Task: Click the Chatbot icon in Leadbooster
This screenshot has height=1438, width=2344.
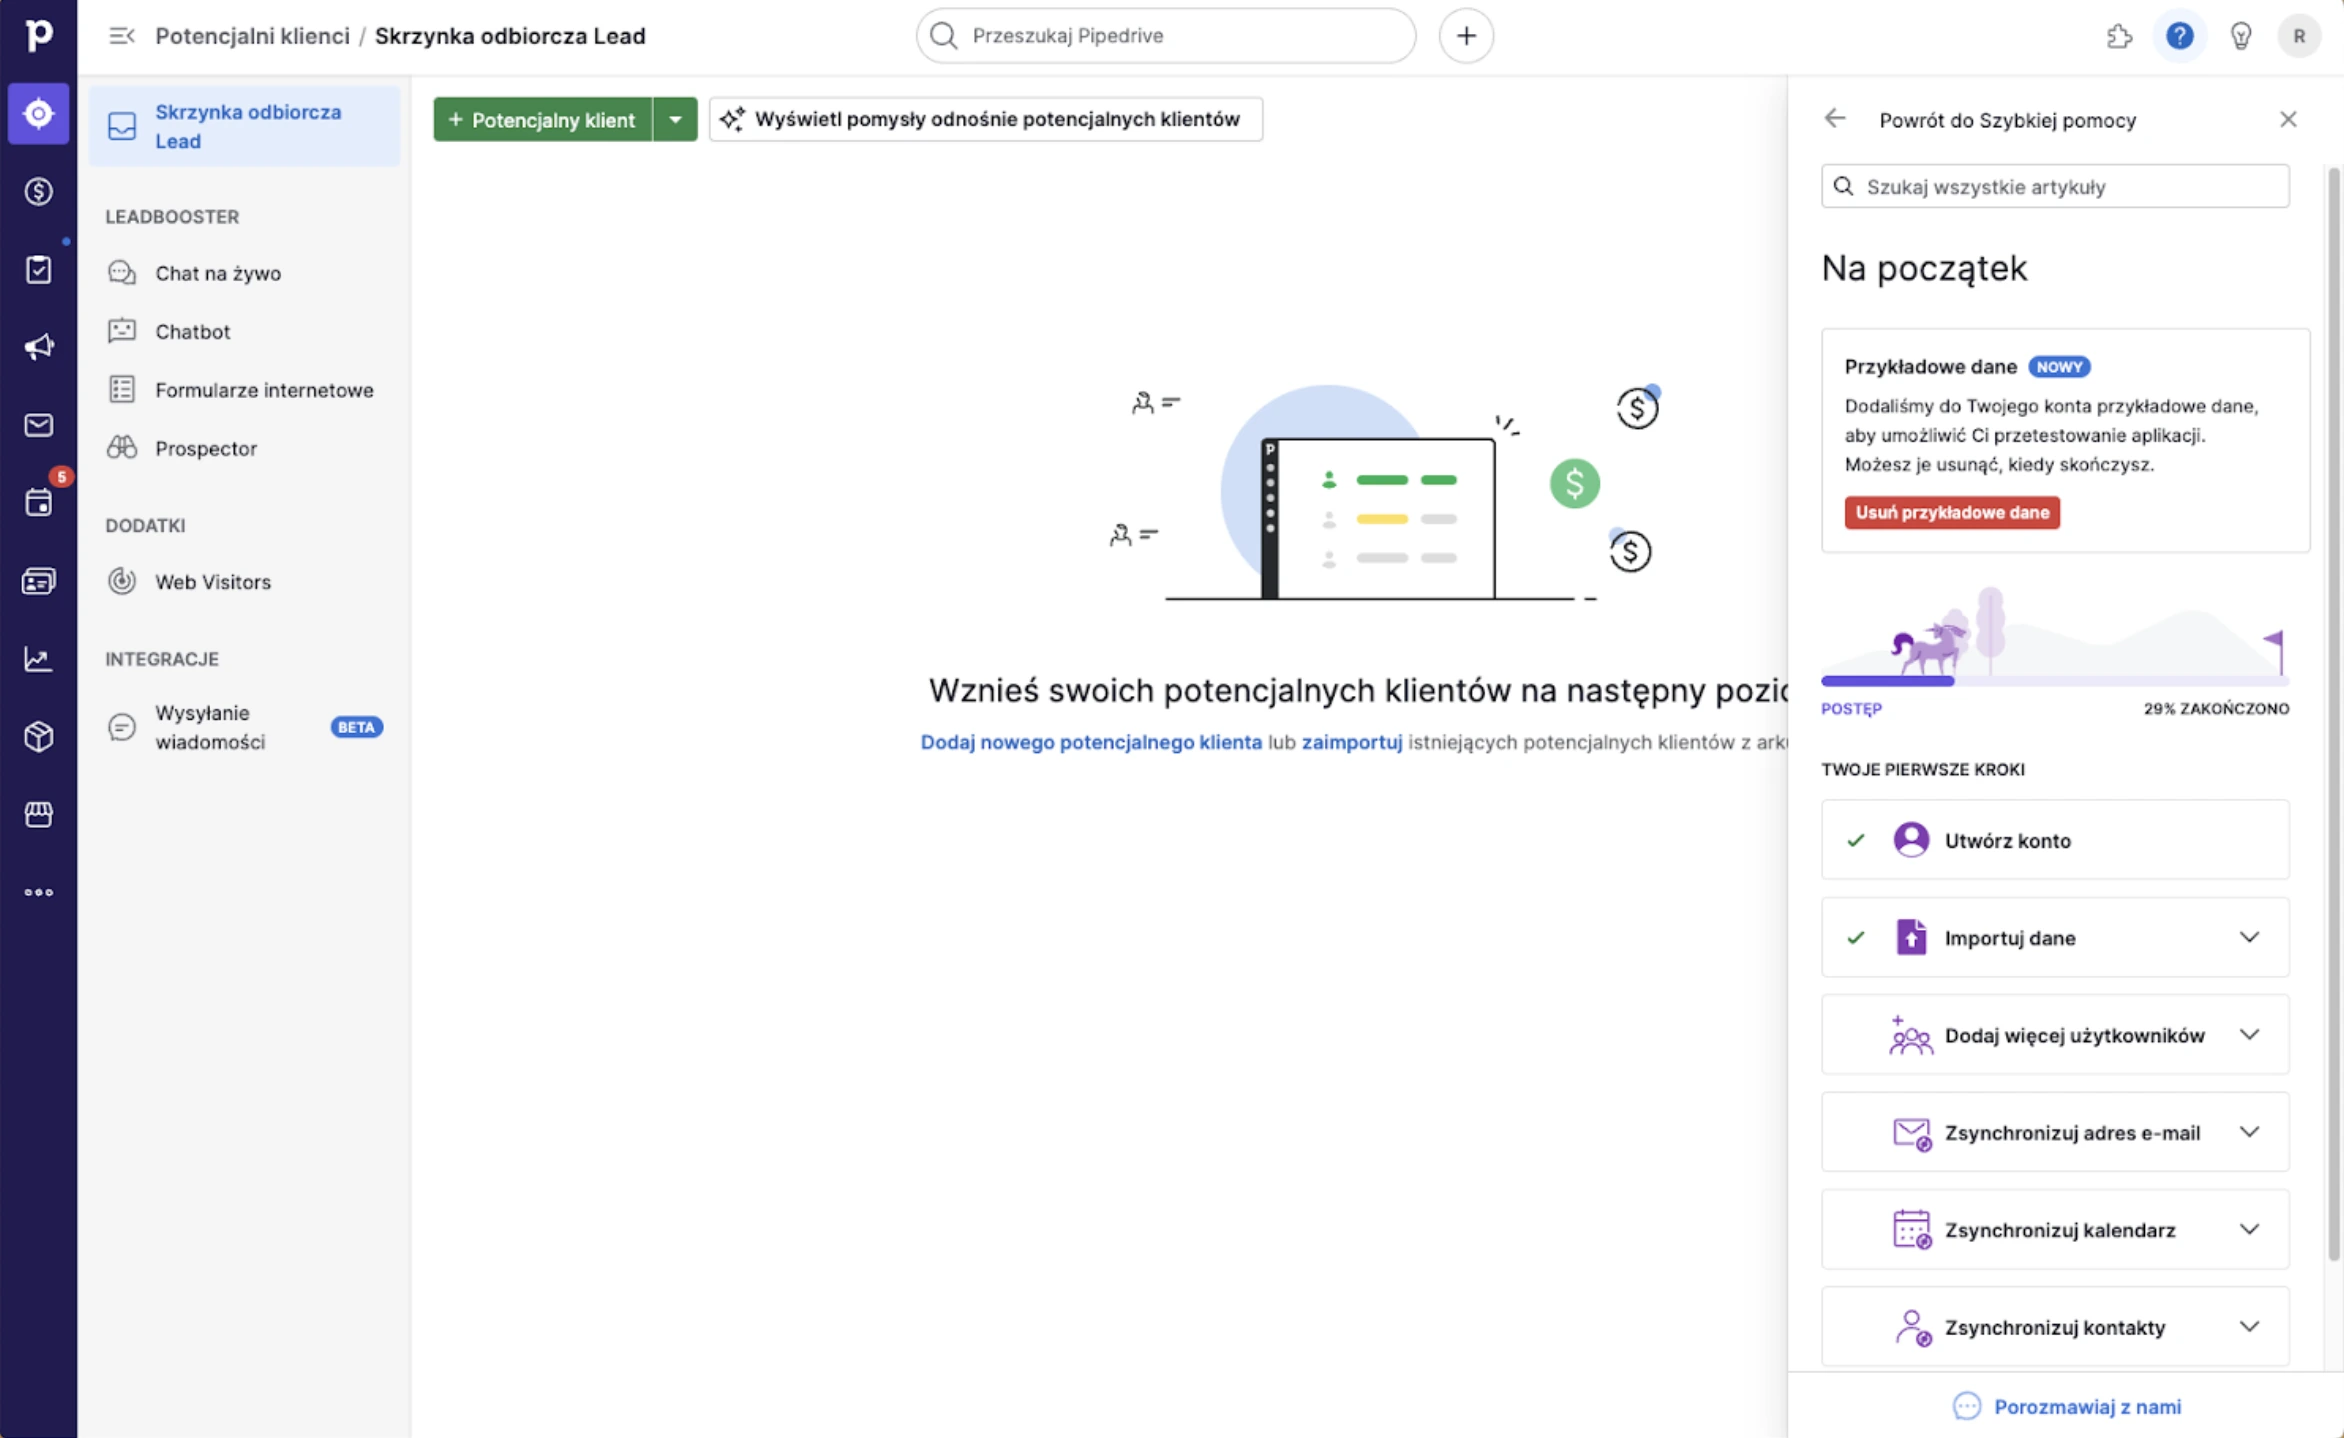Action: click(122, 331)
